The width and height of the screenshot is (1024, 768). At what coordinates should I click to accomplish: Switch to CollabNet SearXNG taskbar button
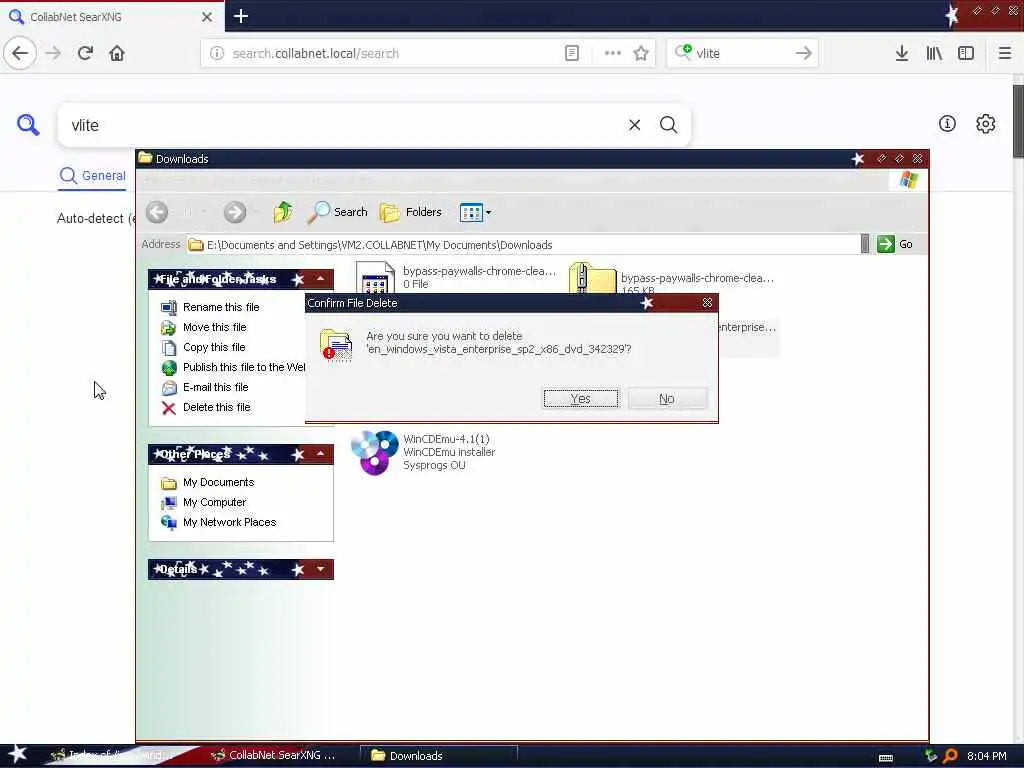[274, 756]
